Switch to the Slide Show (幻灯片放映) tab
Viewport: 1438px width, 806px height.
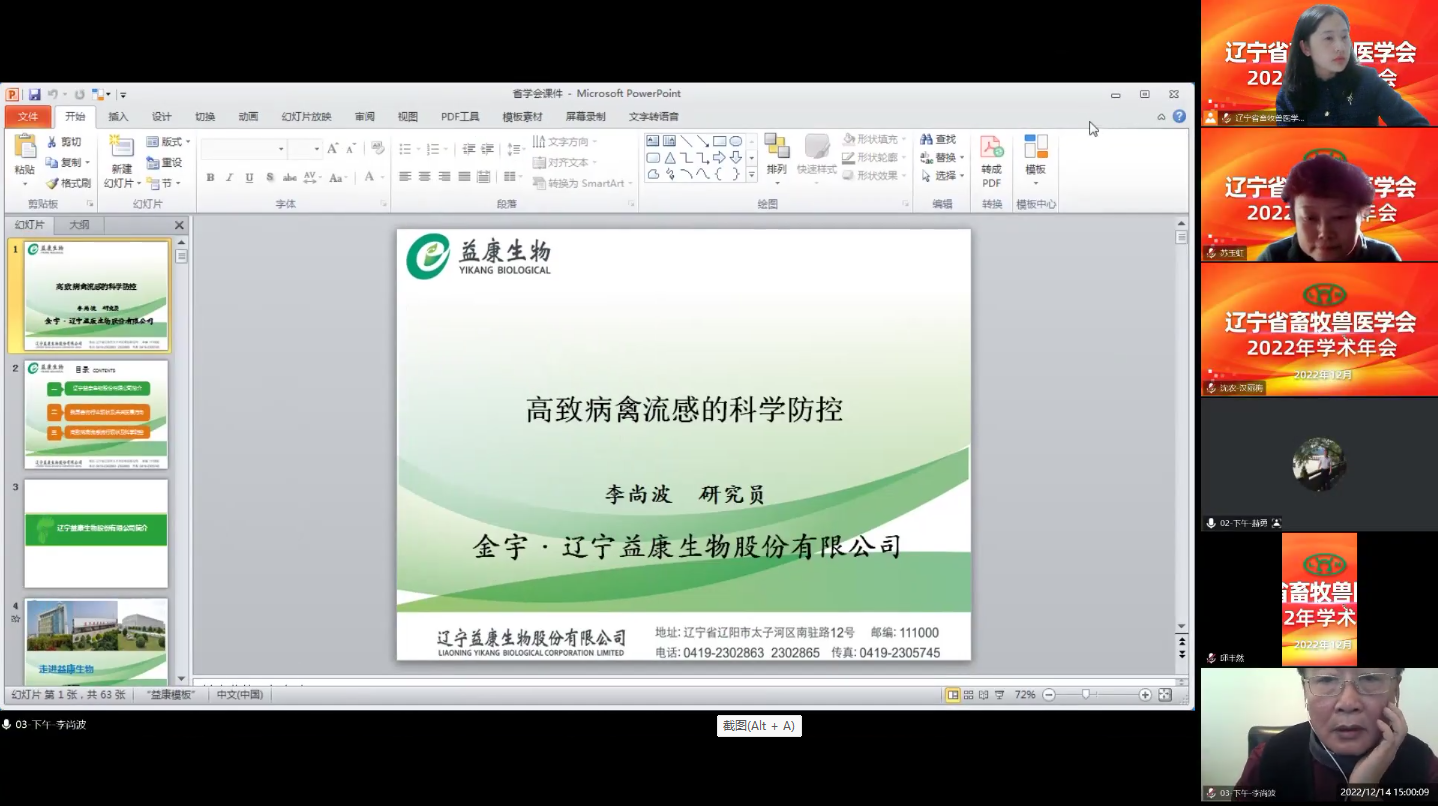(x=306, y=117)
